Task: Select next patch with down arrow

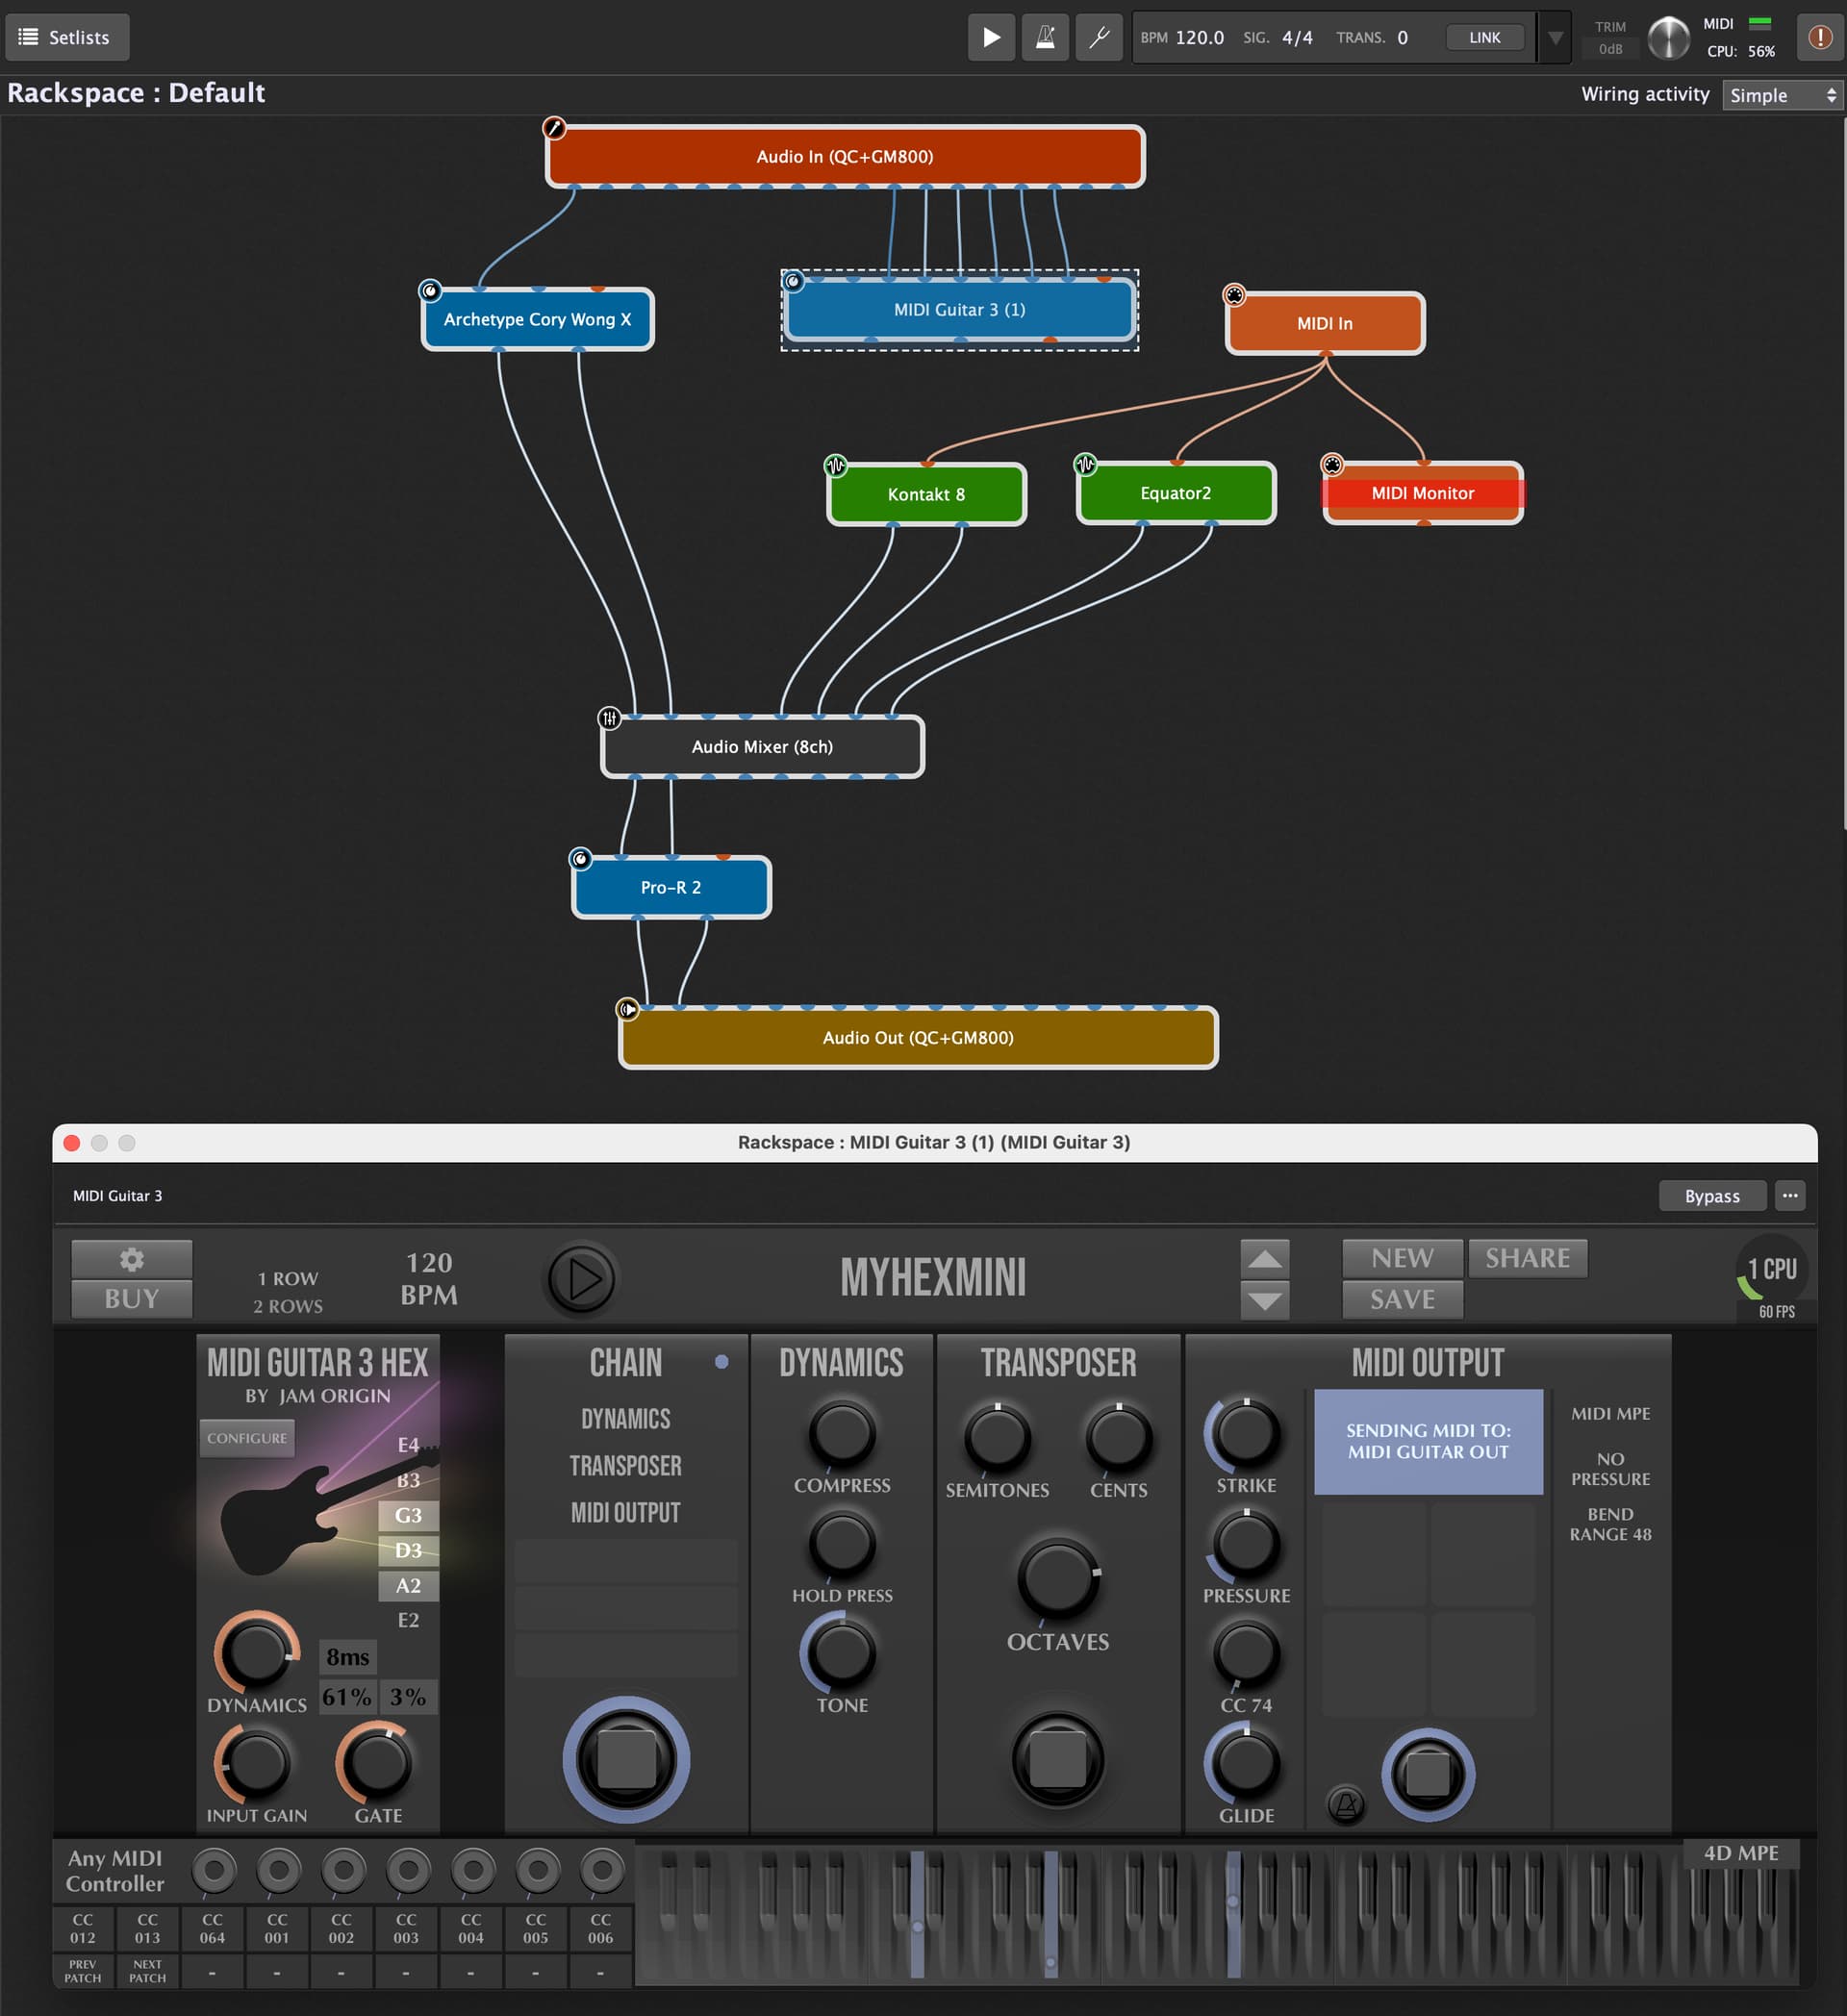Action: click(x=1265, y=1301)
